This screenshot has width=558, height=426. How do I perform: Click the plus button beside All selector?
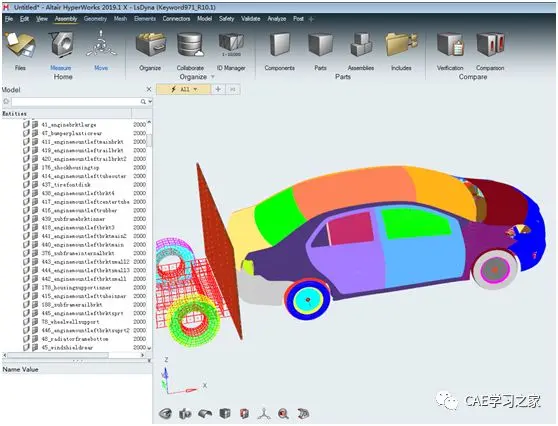pyautogui.click(x=218, y=89)
